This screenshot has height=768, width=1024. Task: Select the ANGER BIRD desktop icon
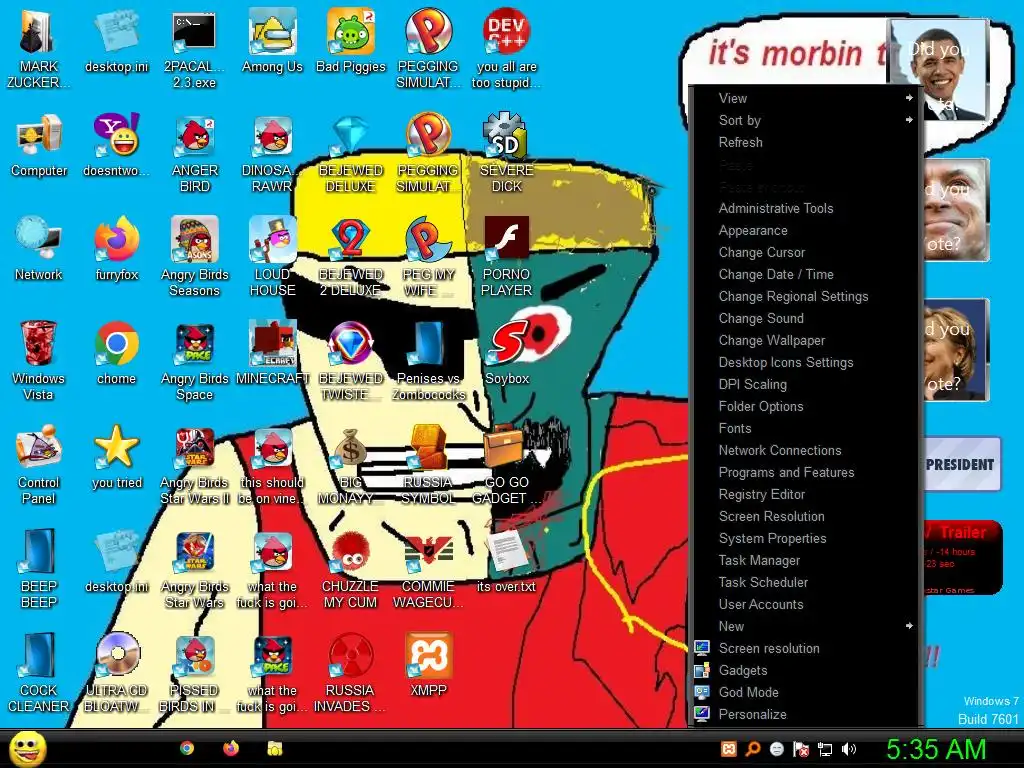pyautogui.click(x=195, y=153)
